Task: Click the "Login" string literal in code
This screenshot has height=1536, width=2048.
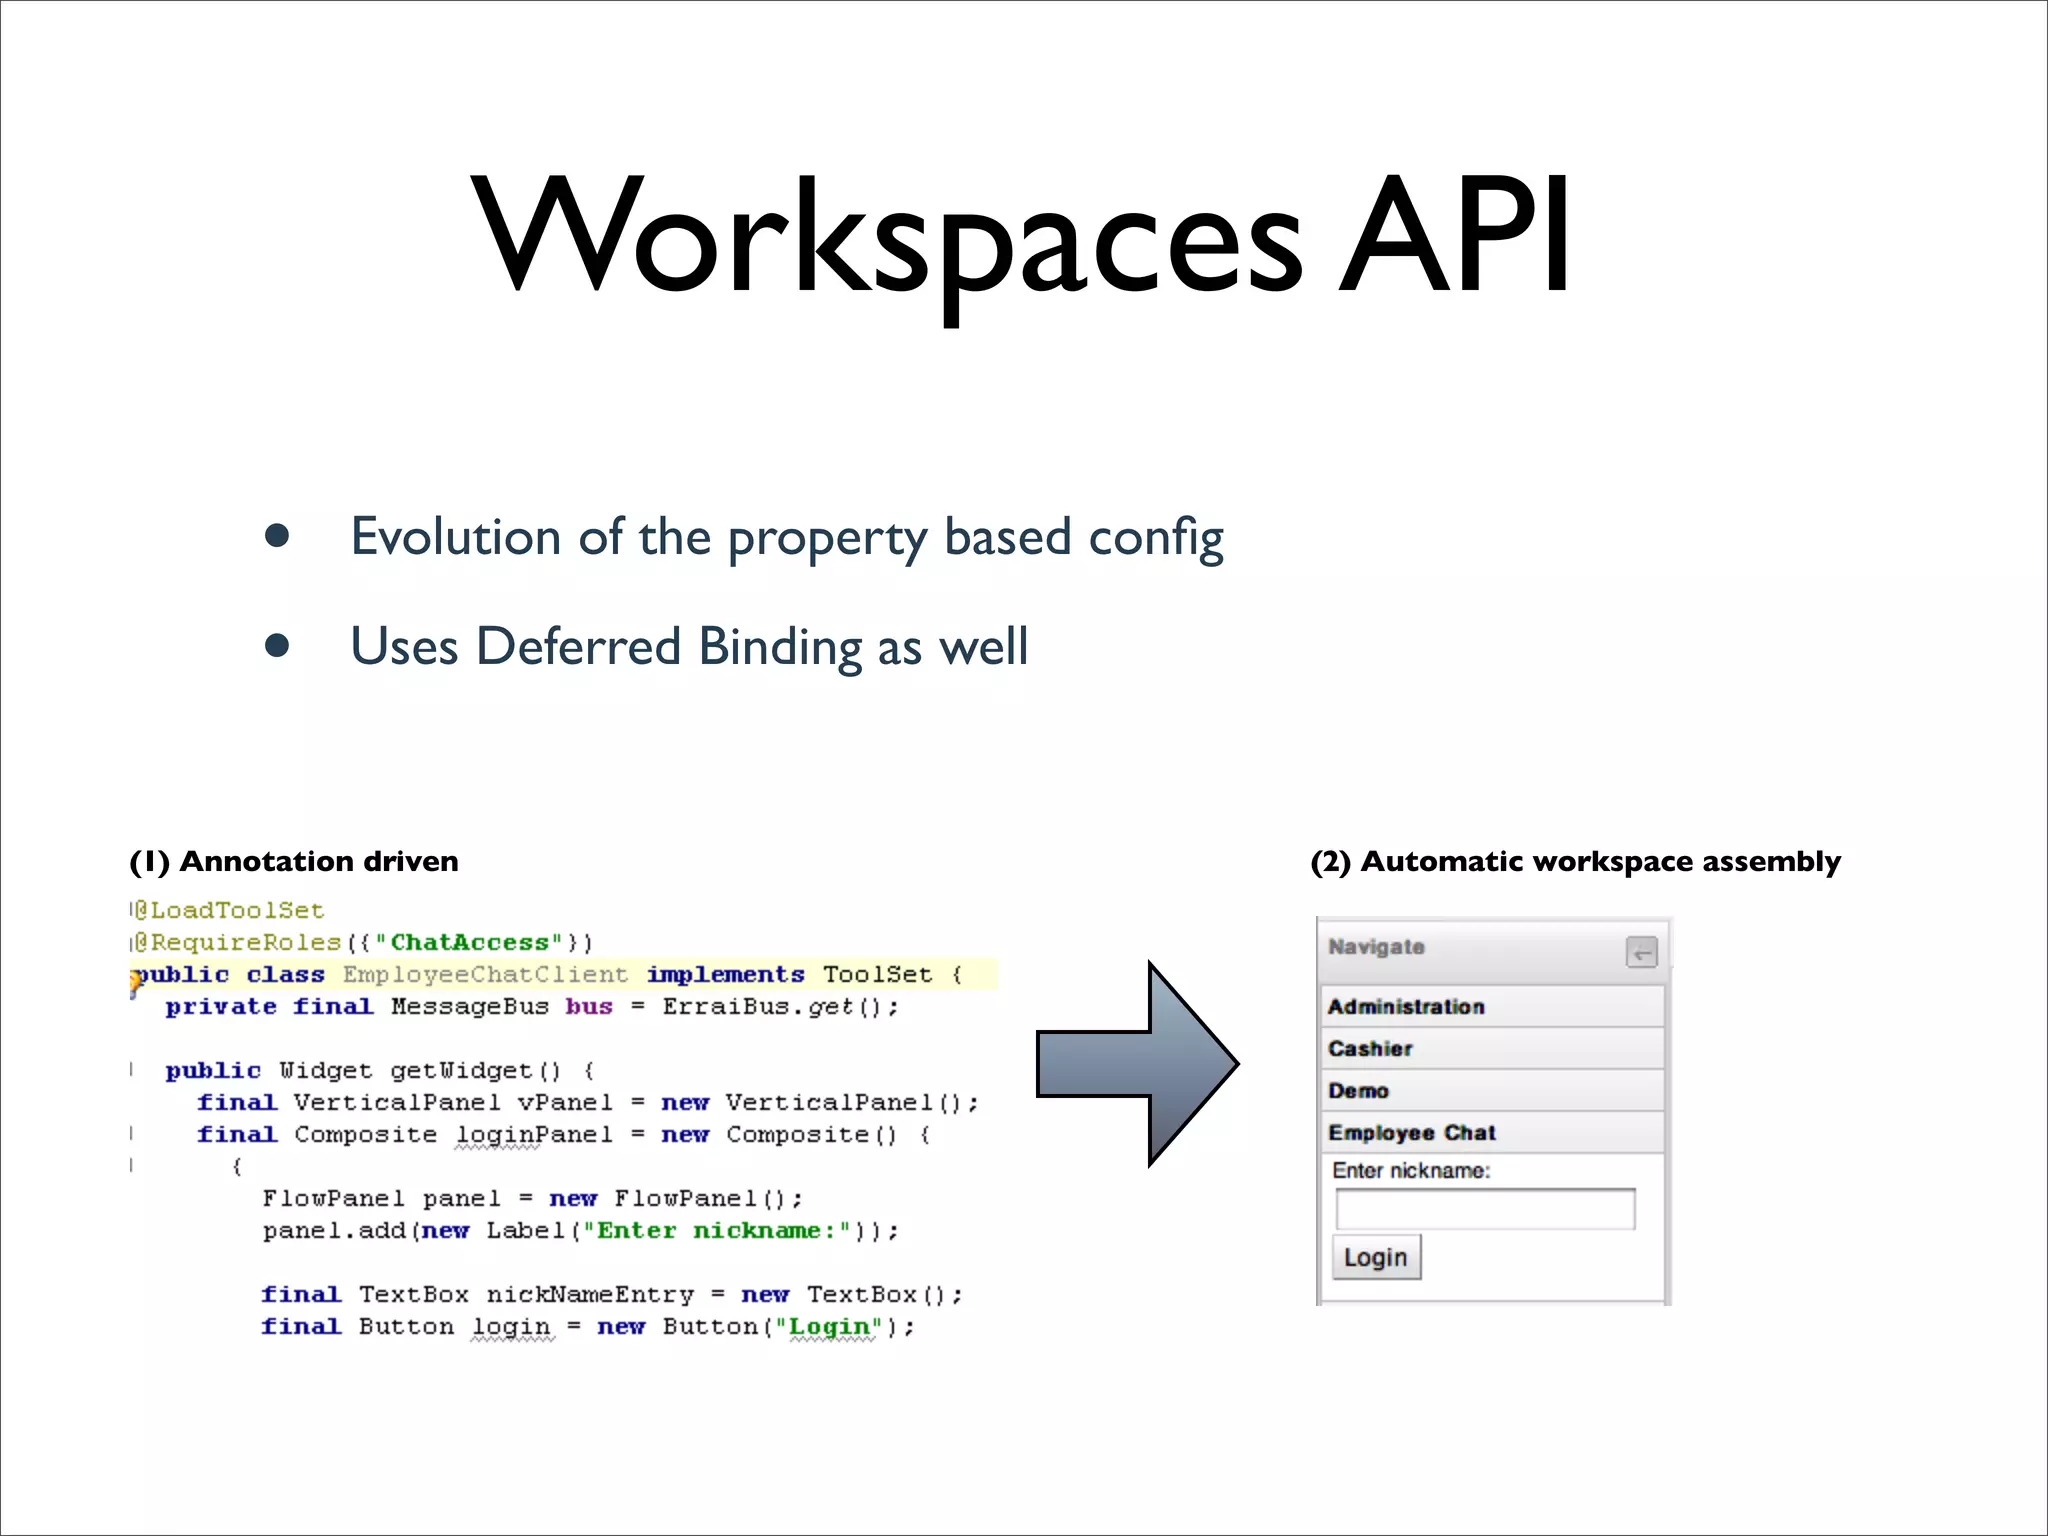Action: 829,1327
